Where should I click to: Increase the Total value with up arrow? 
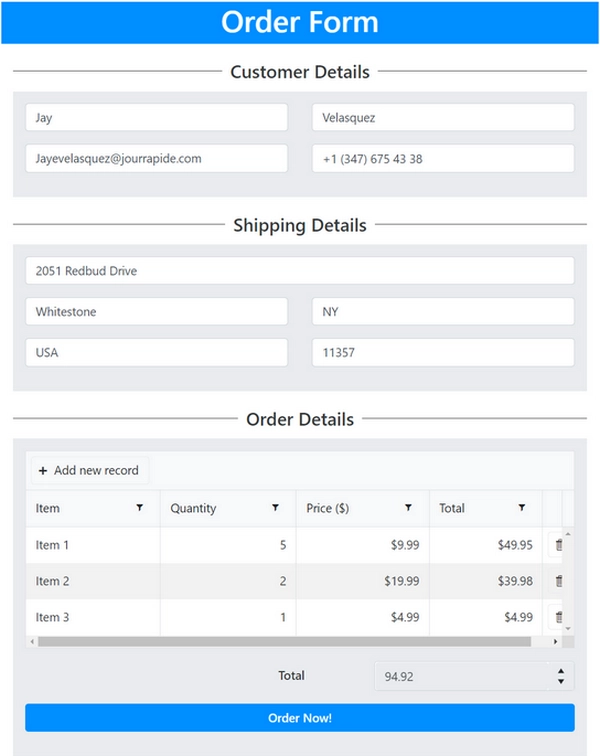560,671
